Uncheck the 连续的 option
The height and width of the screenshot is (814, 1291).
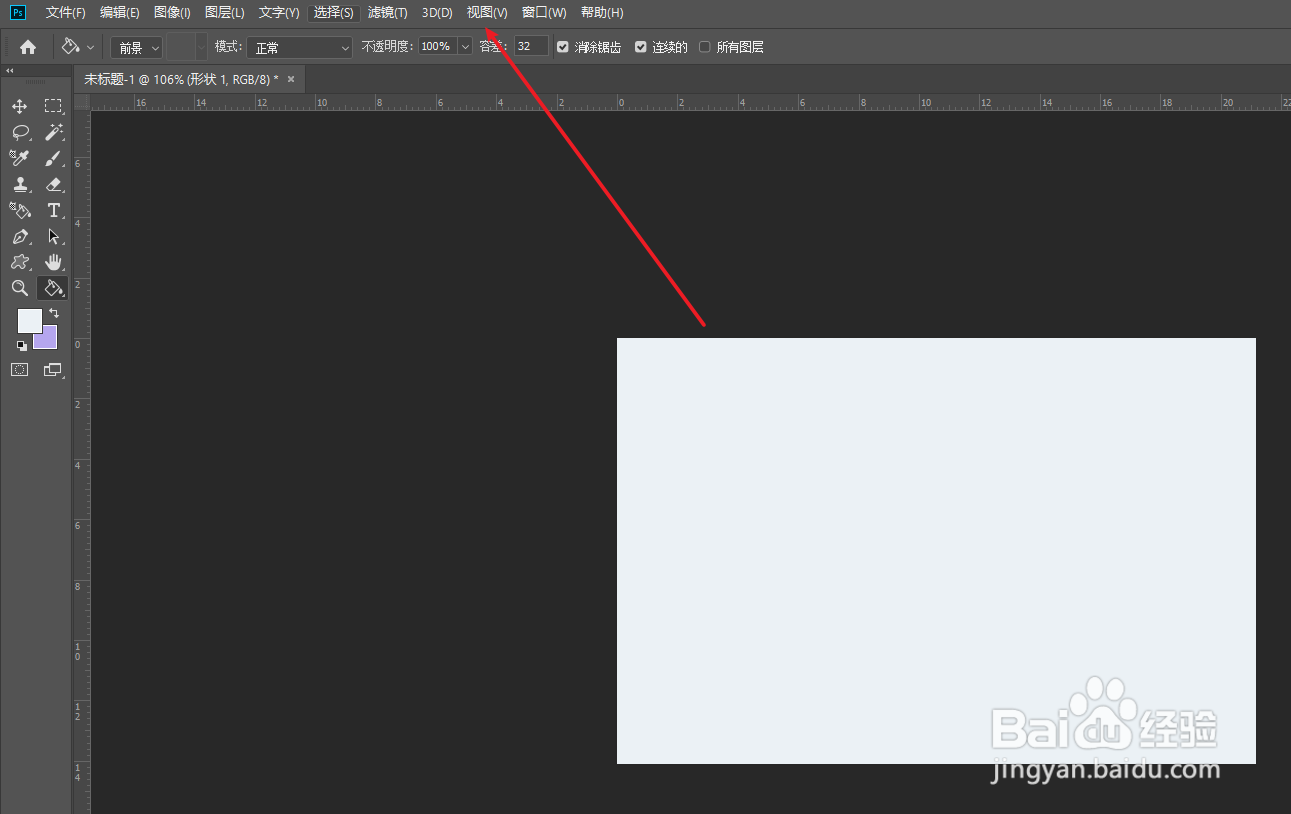coord(641,46)
